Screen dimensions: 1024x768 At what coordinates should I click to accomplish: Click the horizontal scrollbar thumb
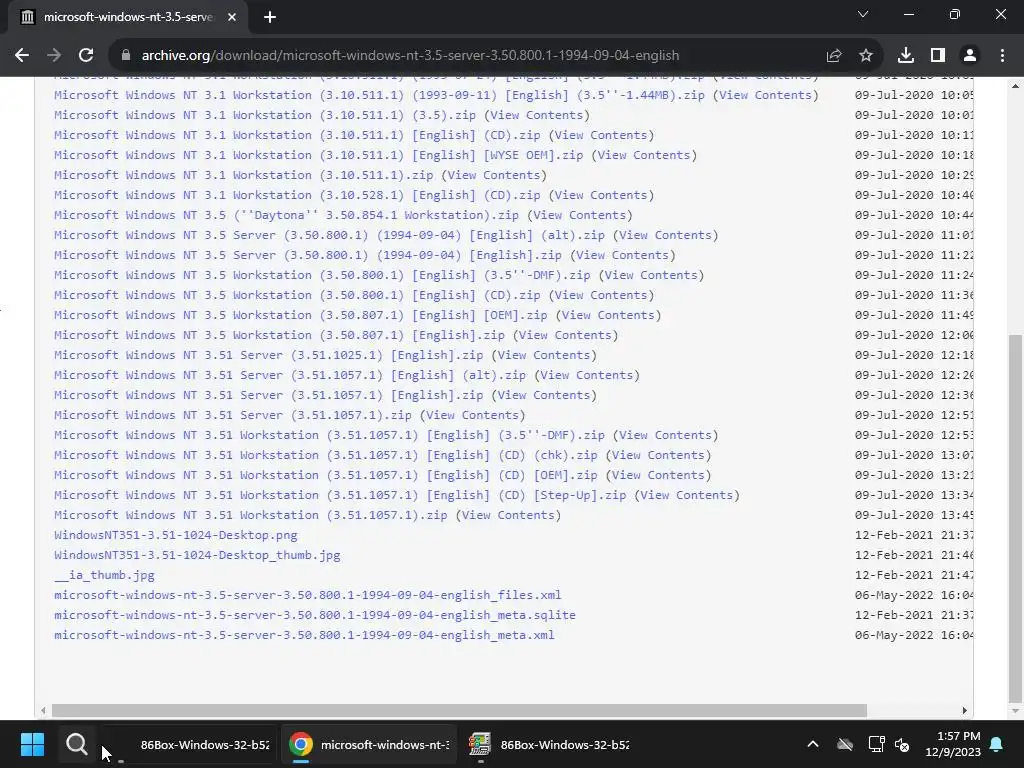459,711
